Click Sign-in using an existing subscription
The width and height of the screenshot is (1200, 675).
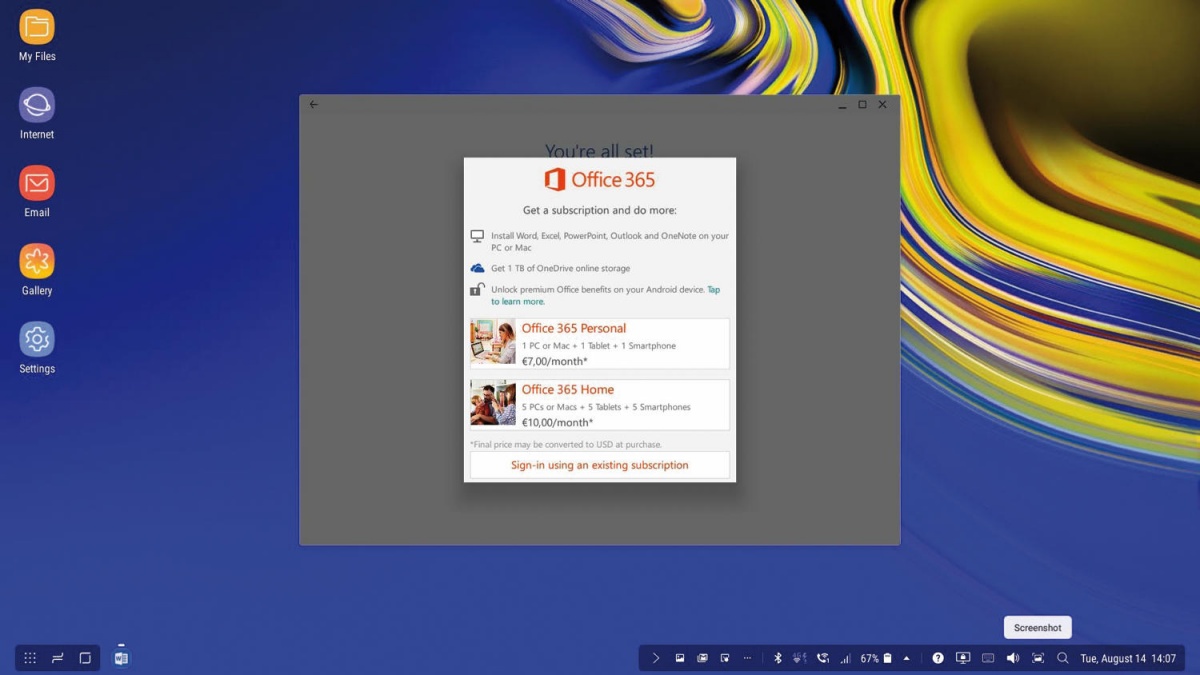(600, 465)
